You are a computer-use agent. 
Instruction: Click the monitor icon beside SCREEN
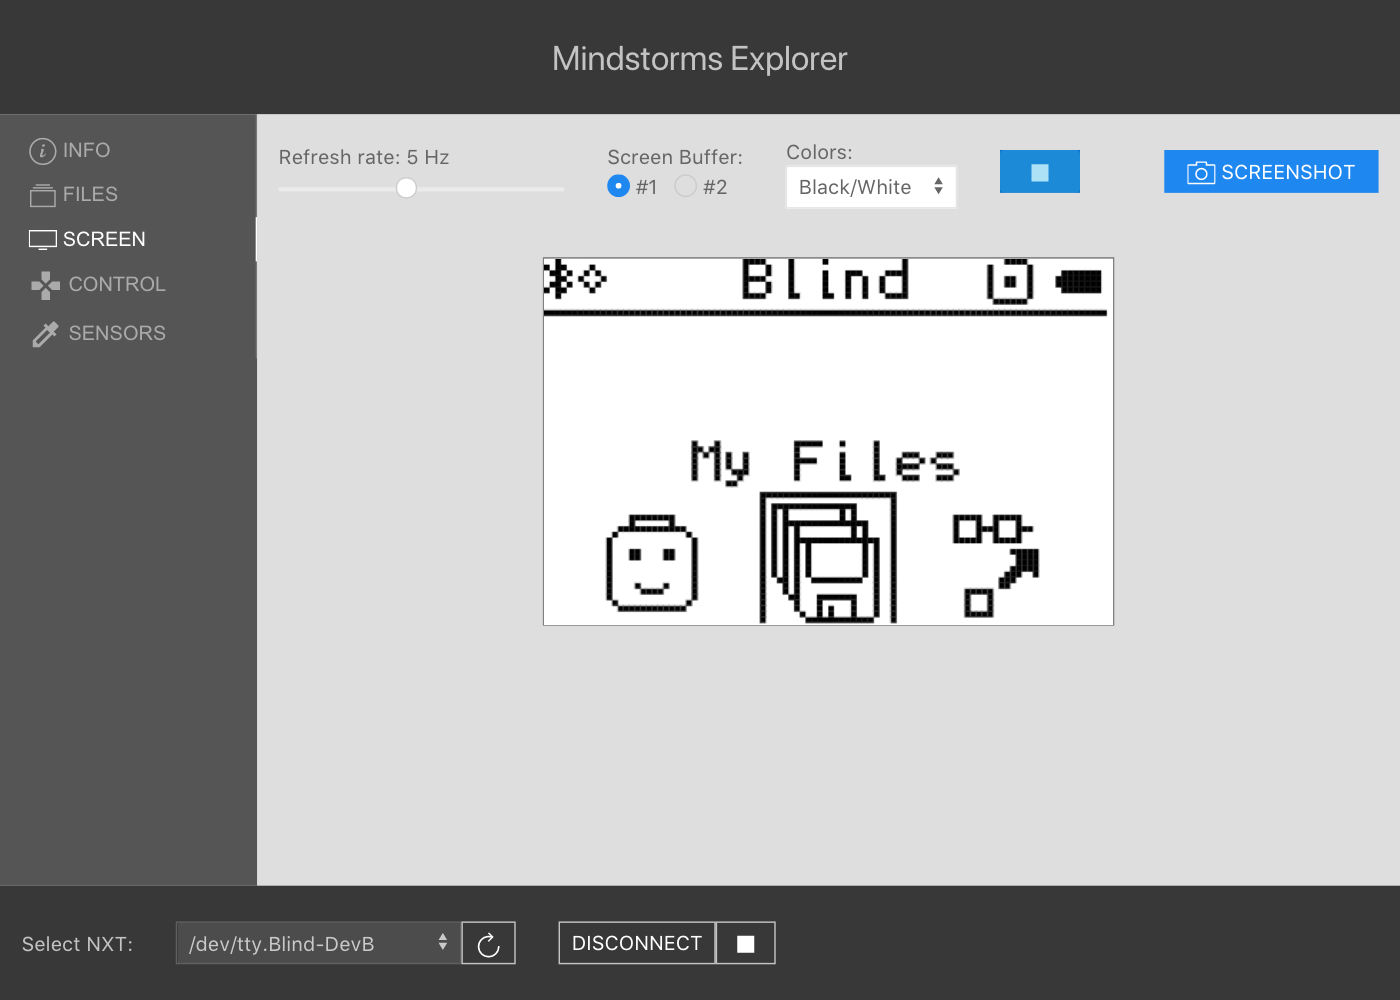coord(43,240)
